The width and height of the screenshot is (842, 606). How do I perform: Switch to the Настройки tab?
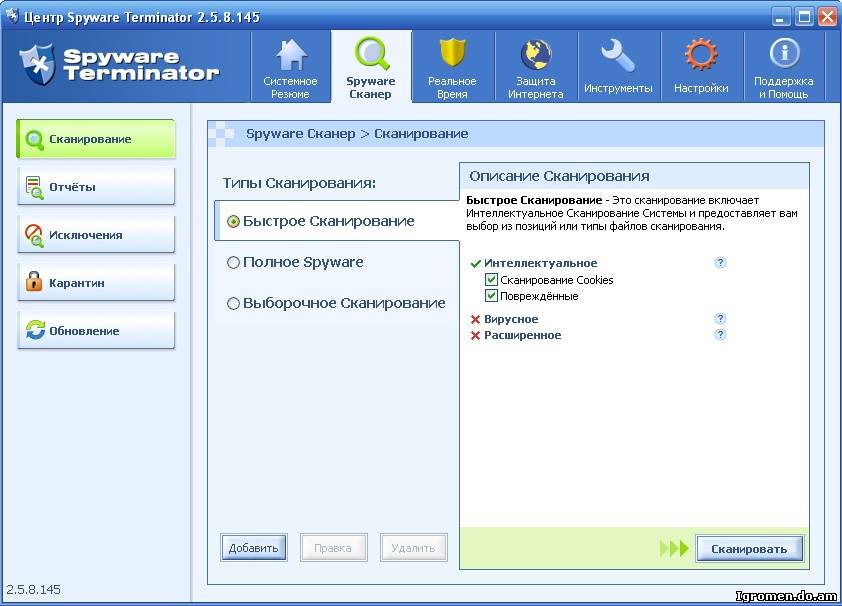coord(701,67)
